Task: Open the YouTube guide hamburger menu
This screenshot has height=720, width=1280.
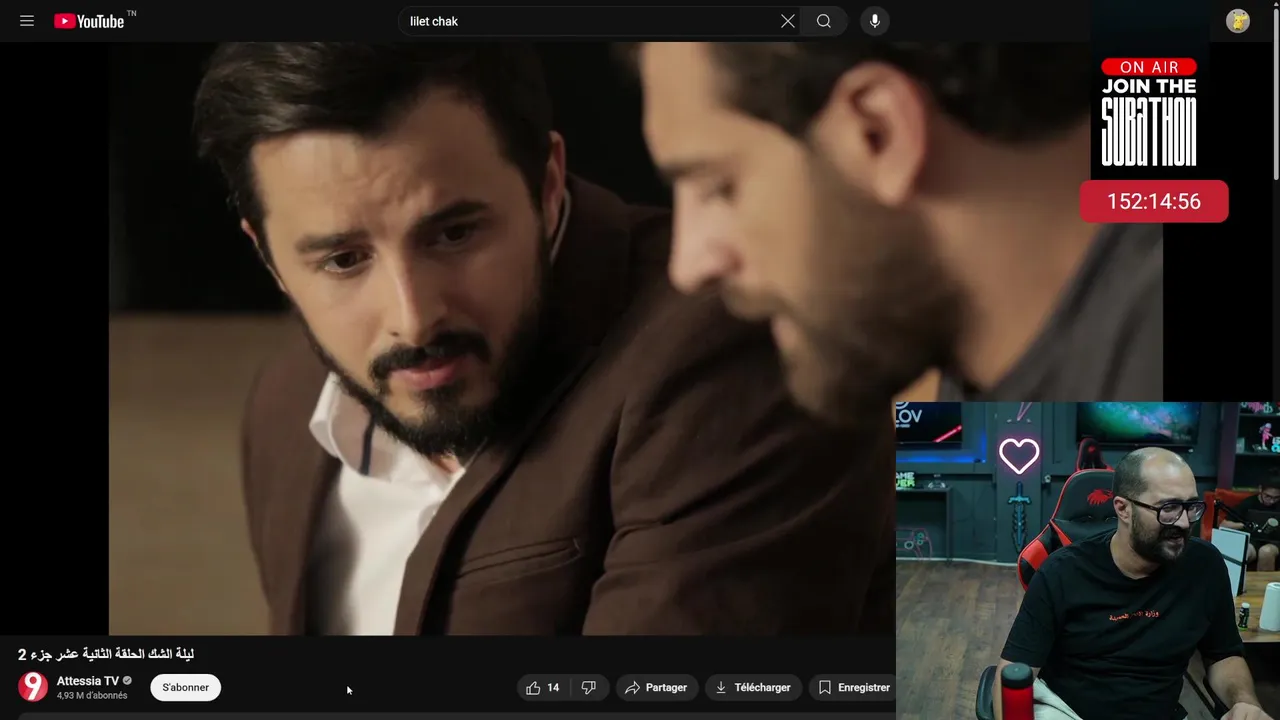Action: (27, 21)
